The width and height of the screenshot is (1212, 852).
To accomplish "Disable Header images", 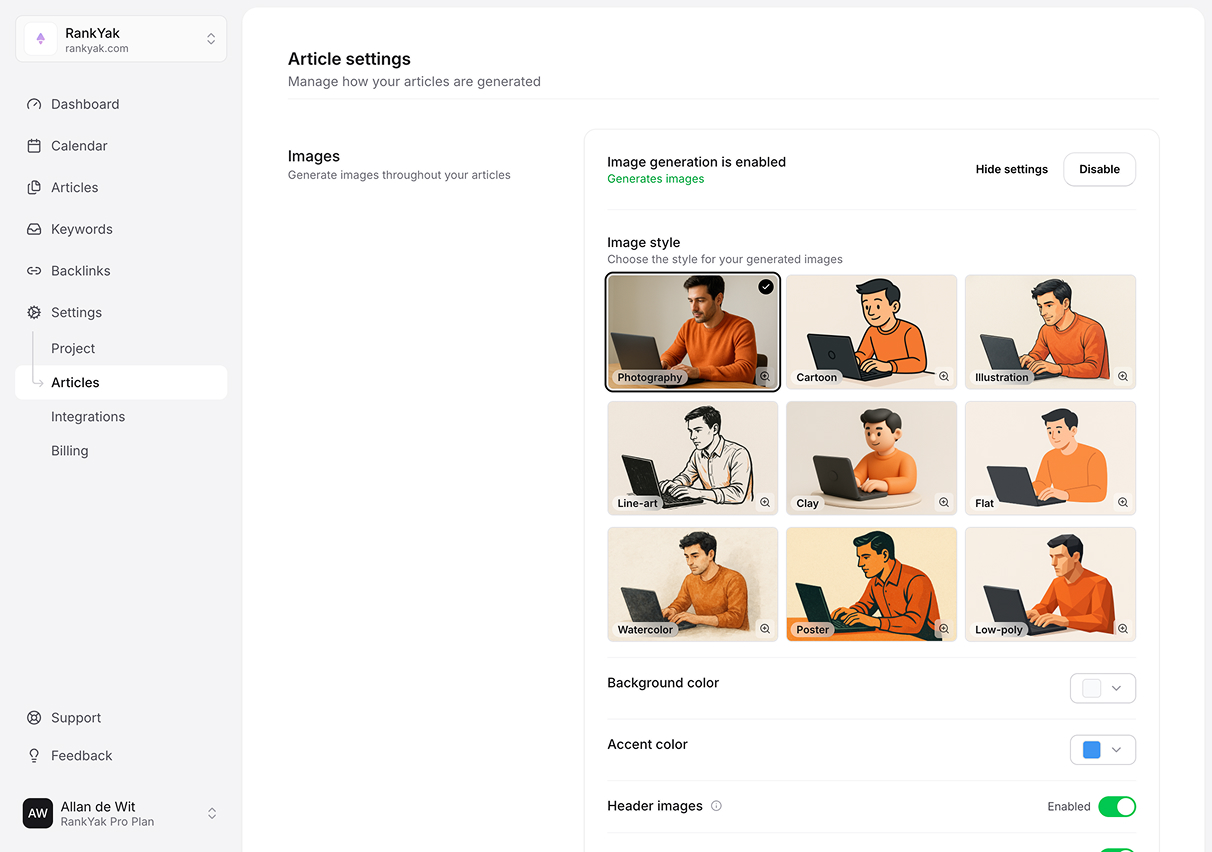I will [x=1117, y=806].
